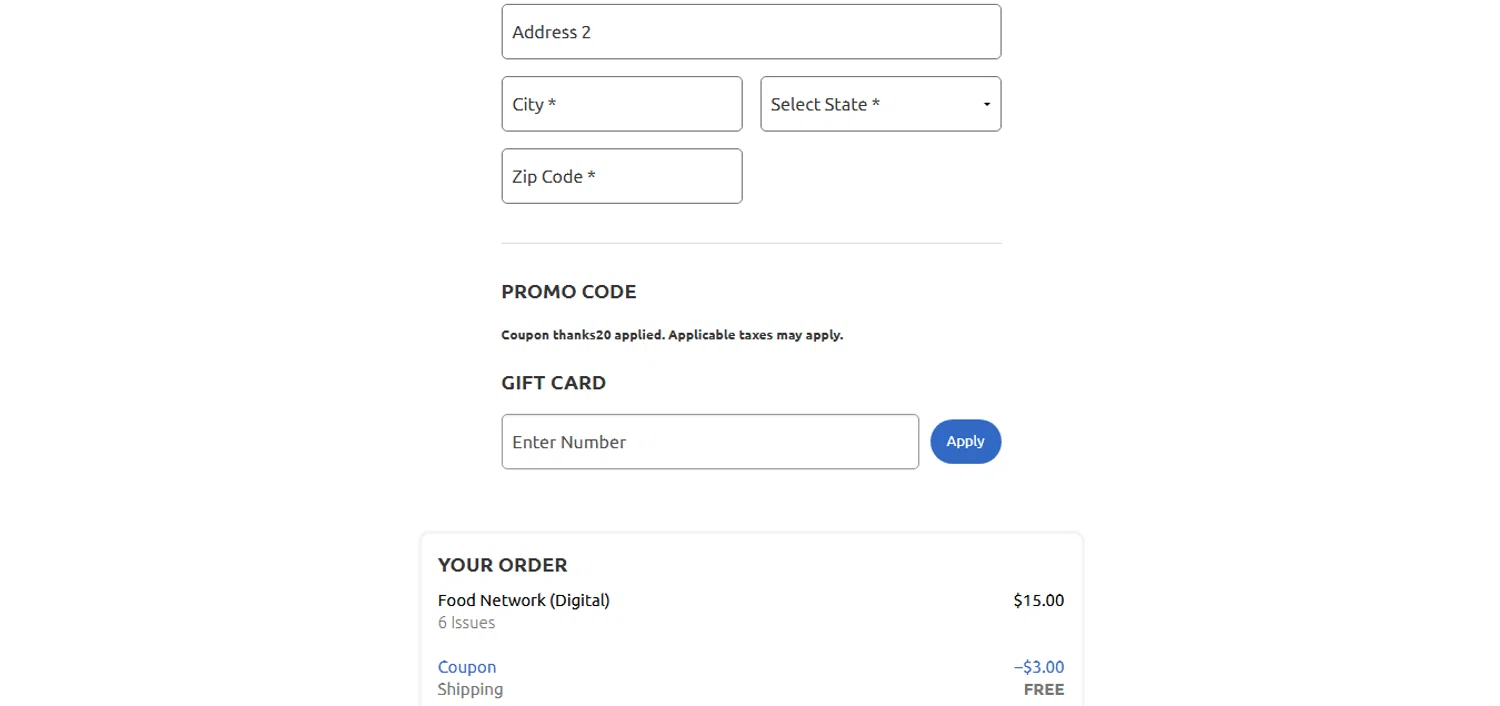
Task: Click the Address 2 input field
Action: click(750, 32)
